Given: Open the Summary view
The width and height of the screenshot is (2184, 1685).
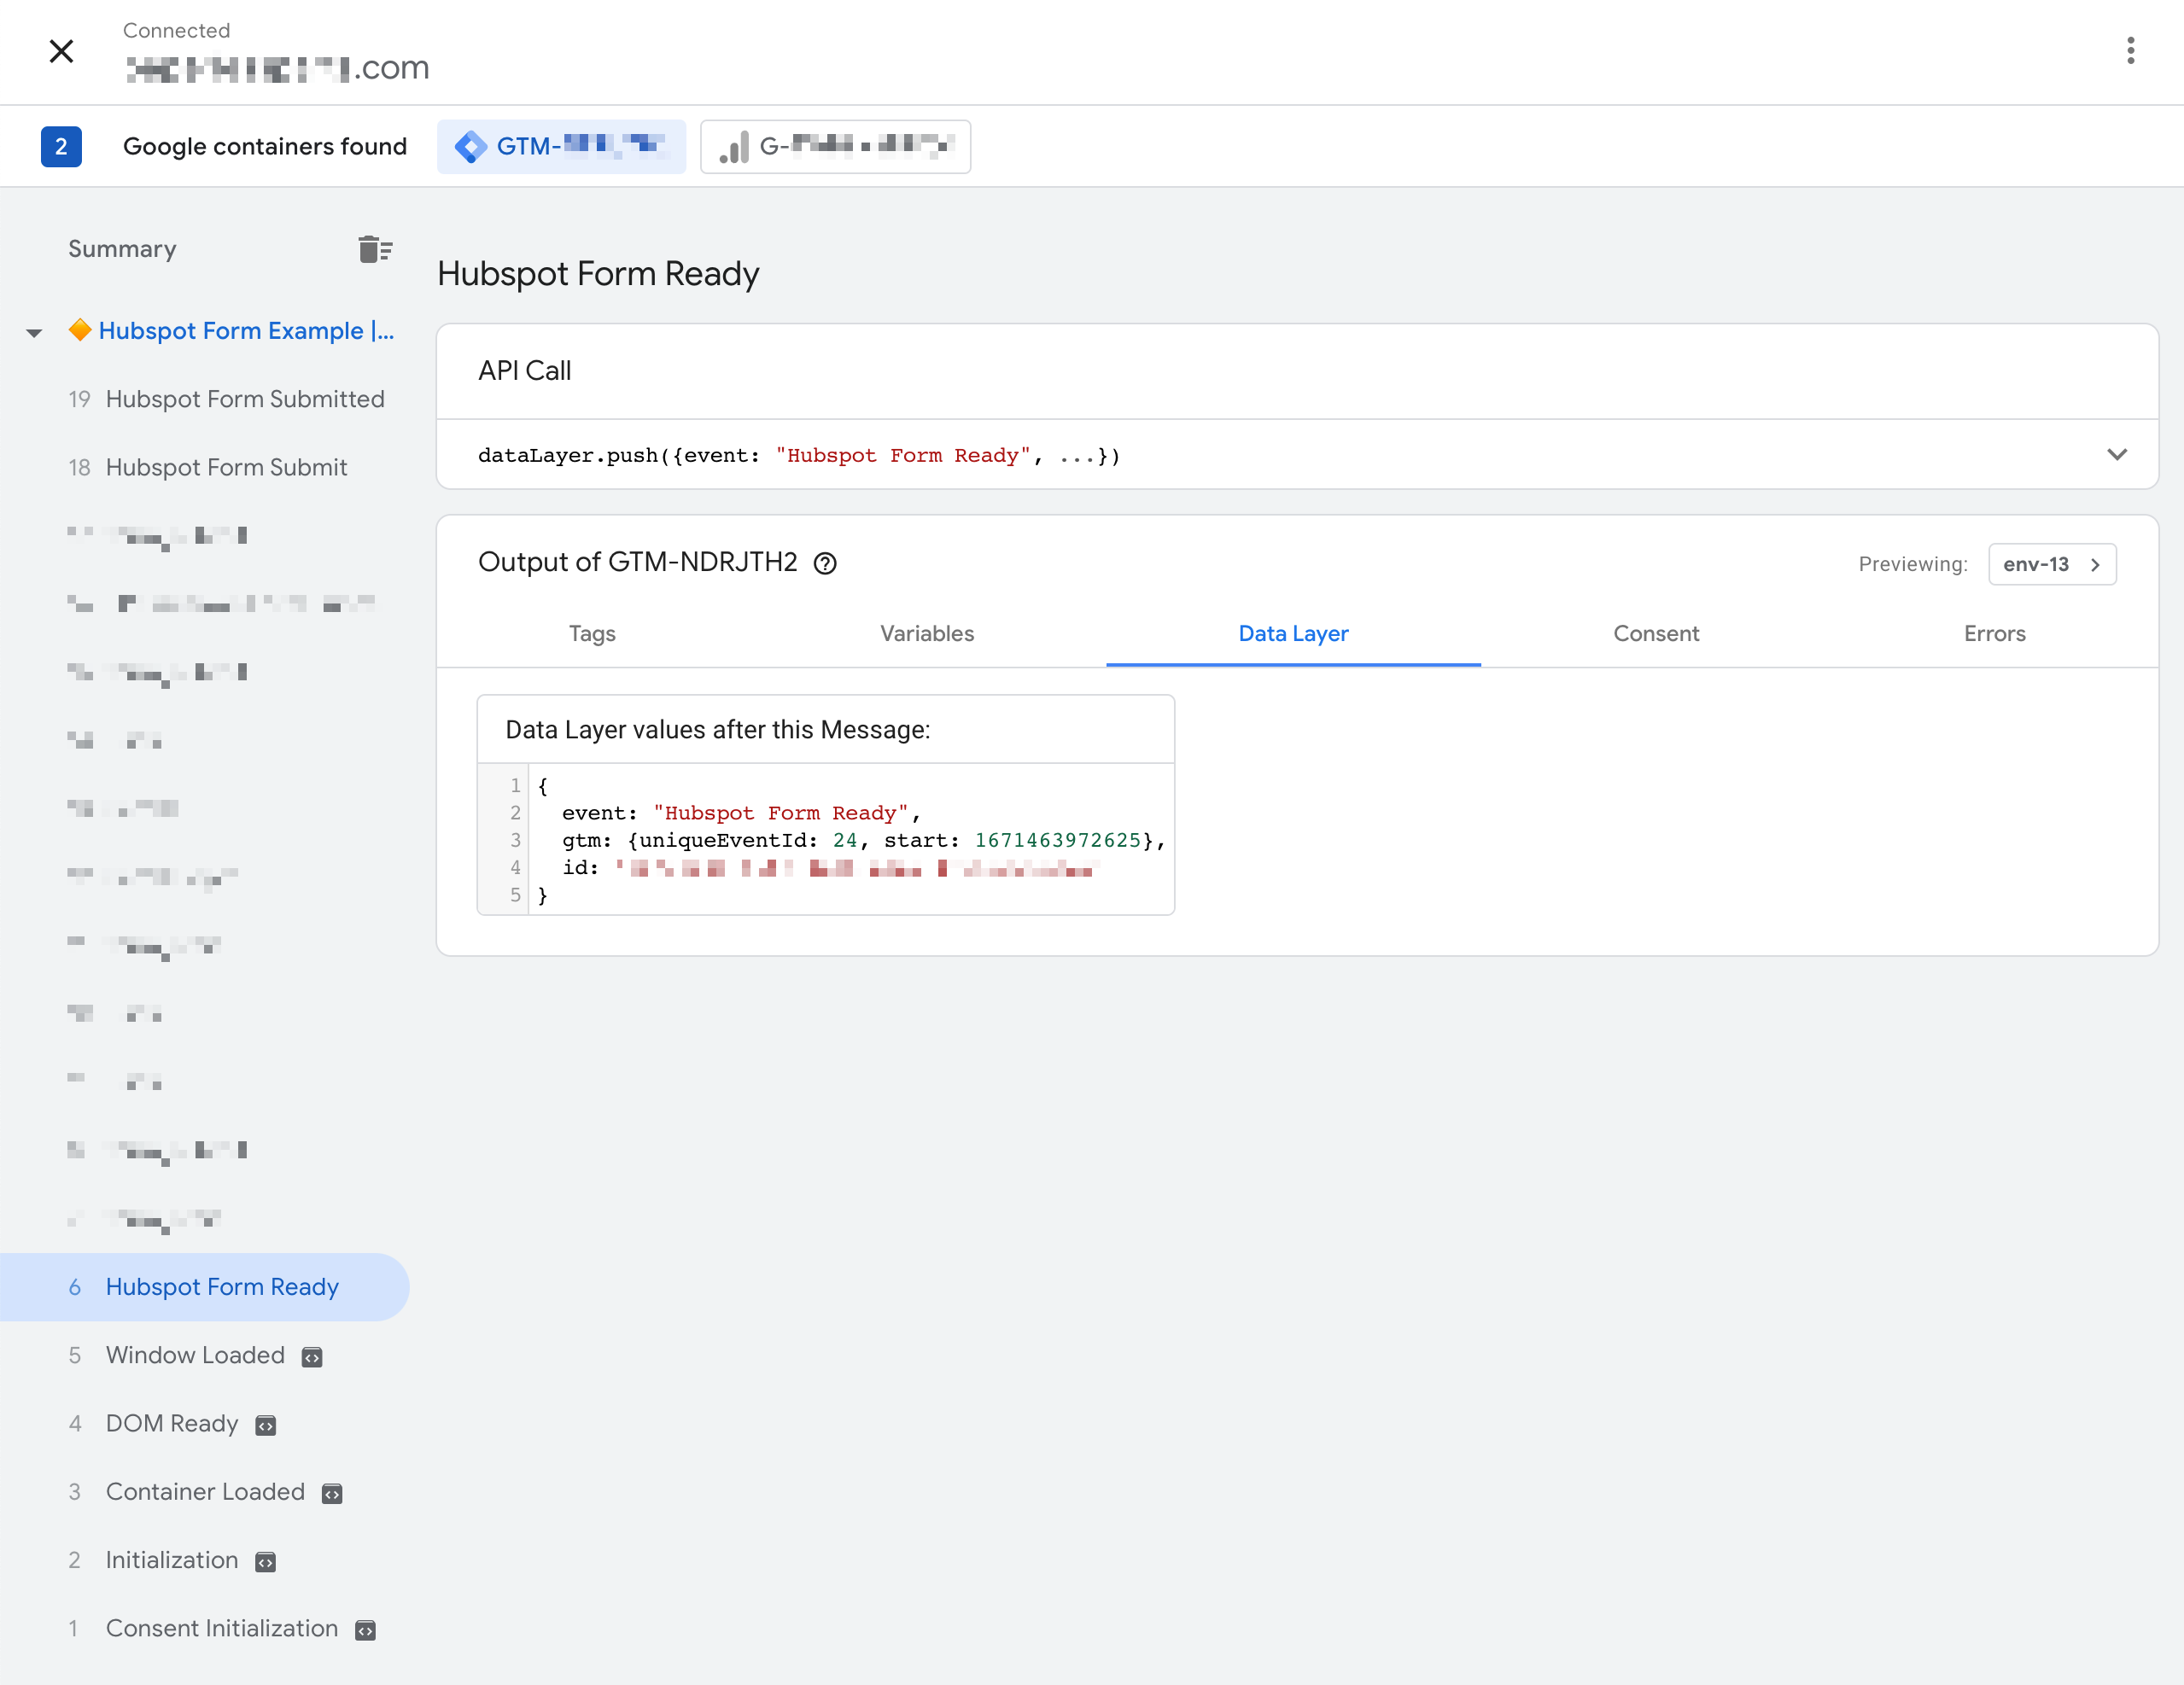Looking at the screenshot, I should (x=122, y=249).
